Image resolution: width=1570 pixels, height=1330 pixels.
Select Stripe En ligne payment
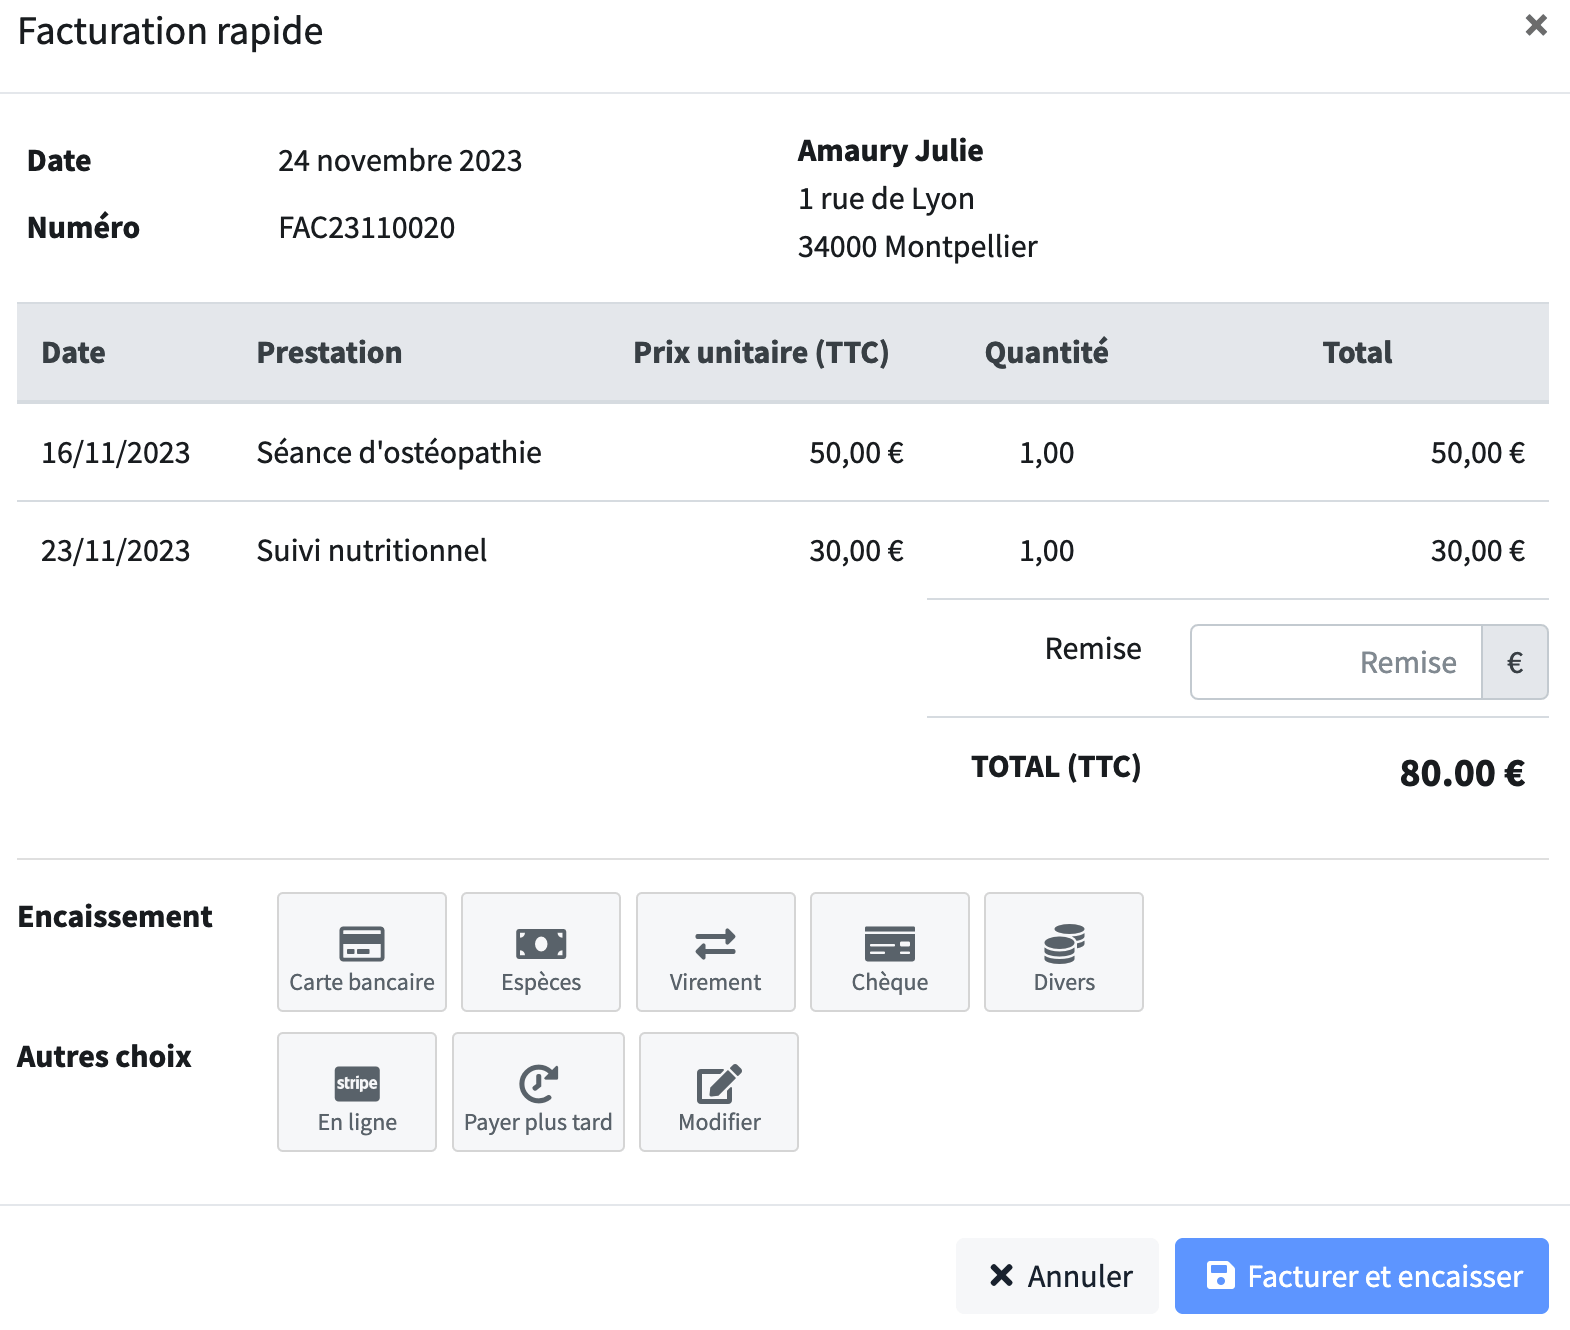(357, 1092)
